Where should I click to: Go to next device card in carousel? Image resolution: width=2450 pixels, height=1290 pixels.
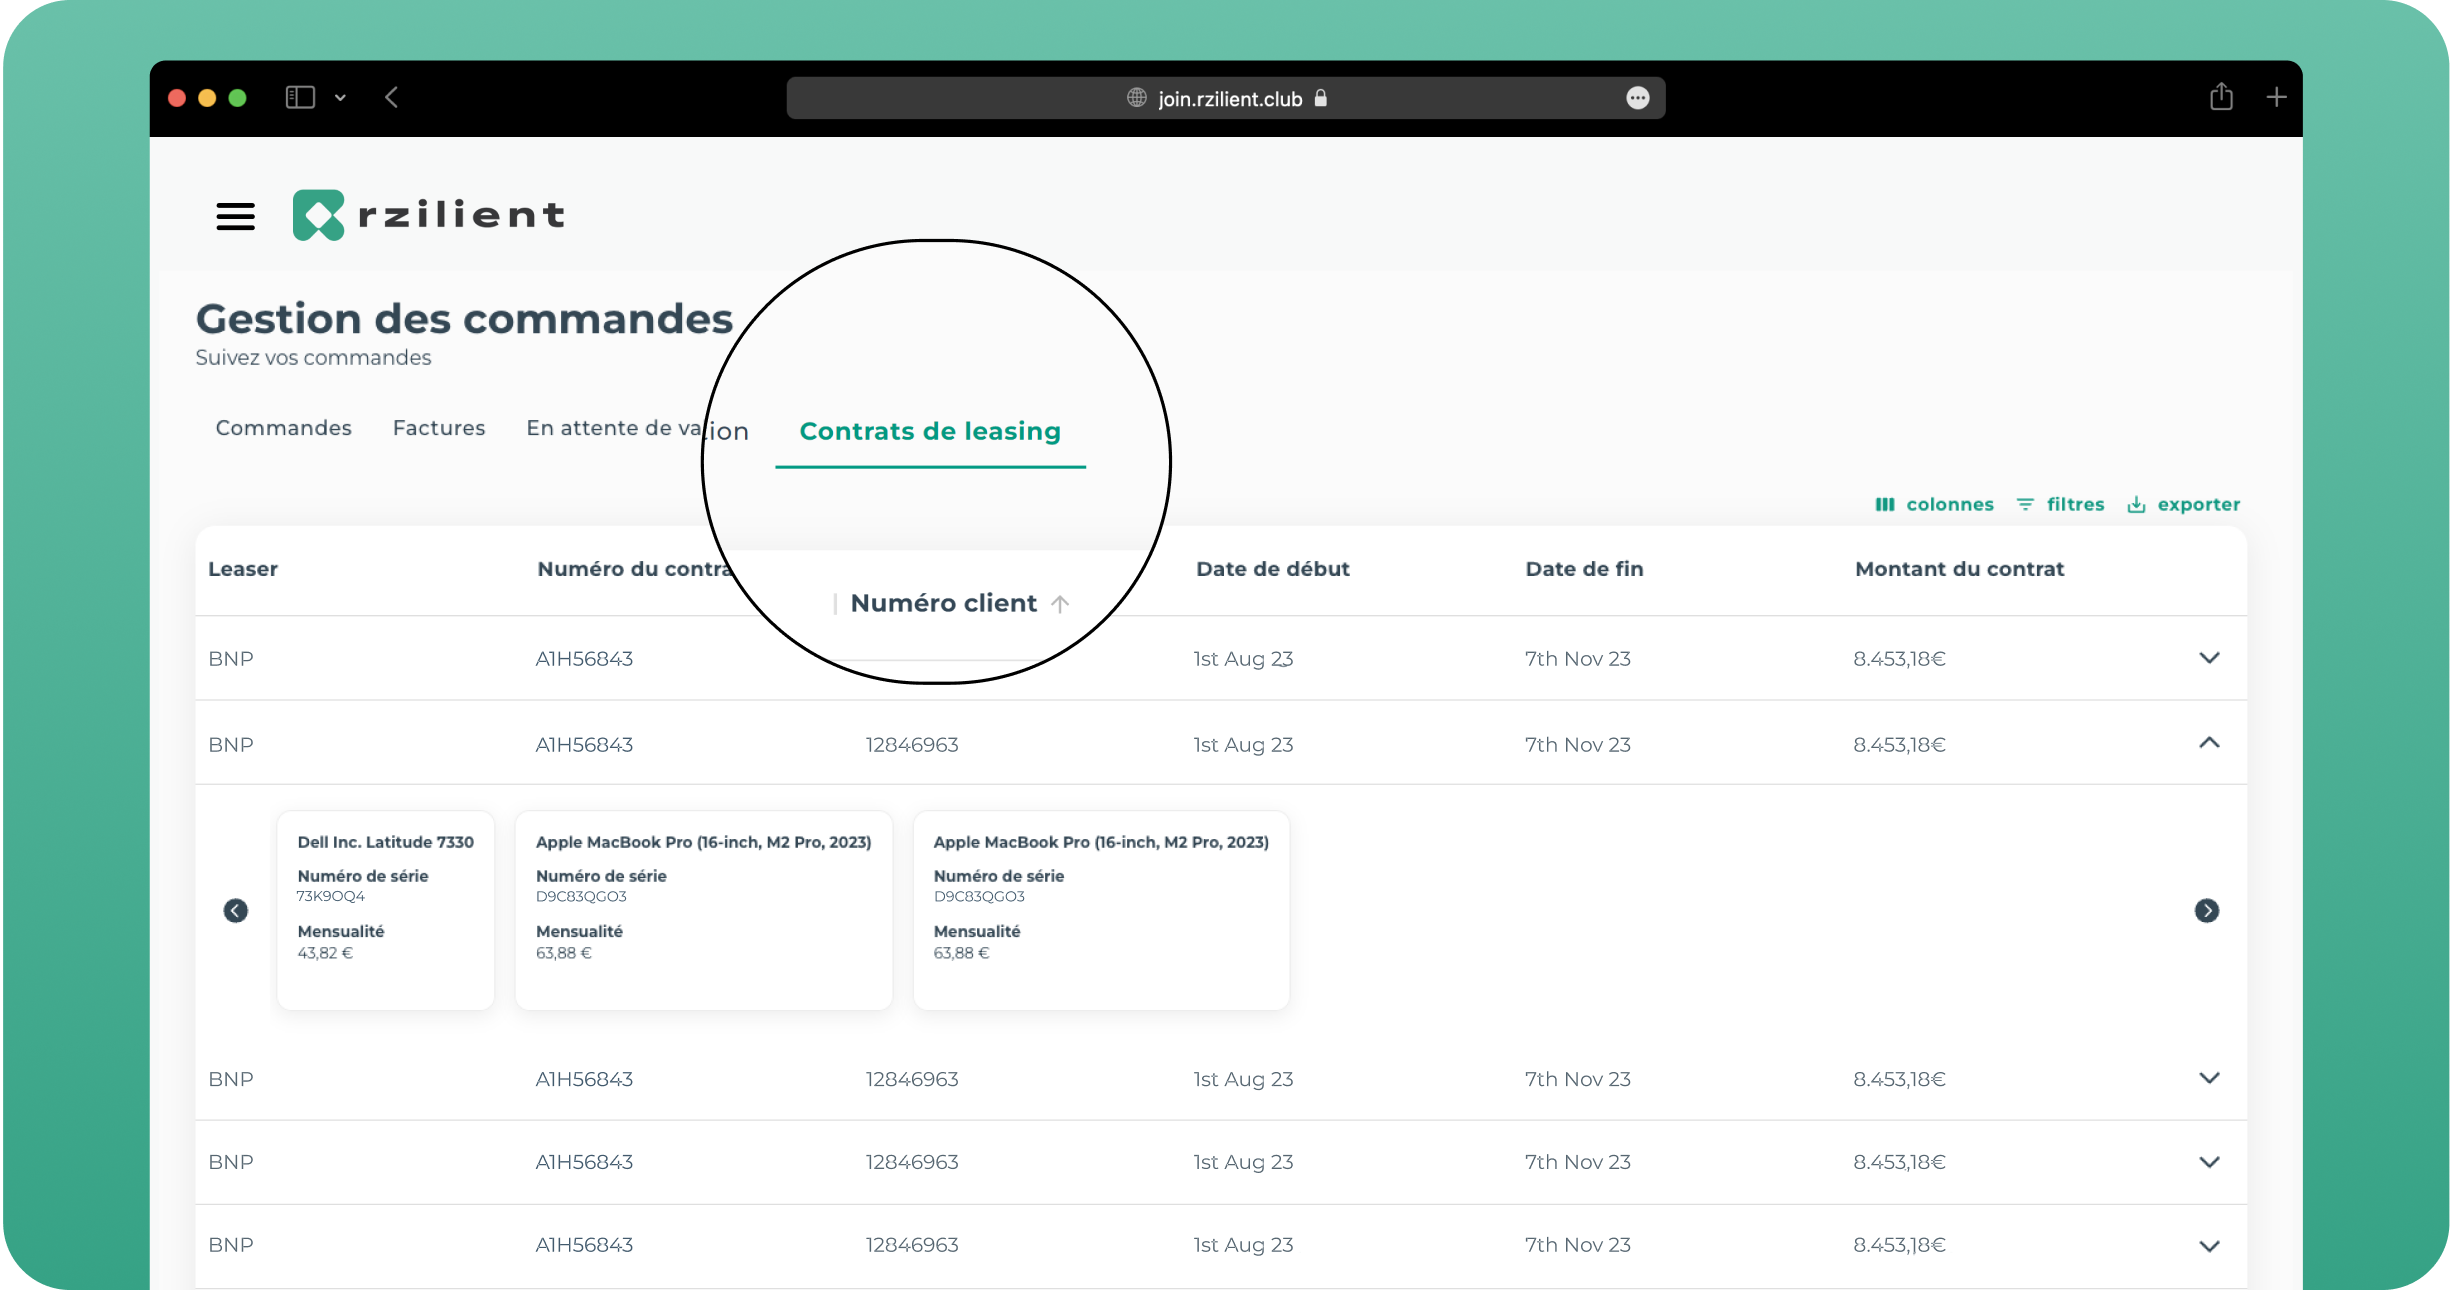(x=2206, y=910)
